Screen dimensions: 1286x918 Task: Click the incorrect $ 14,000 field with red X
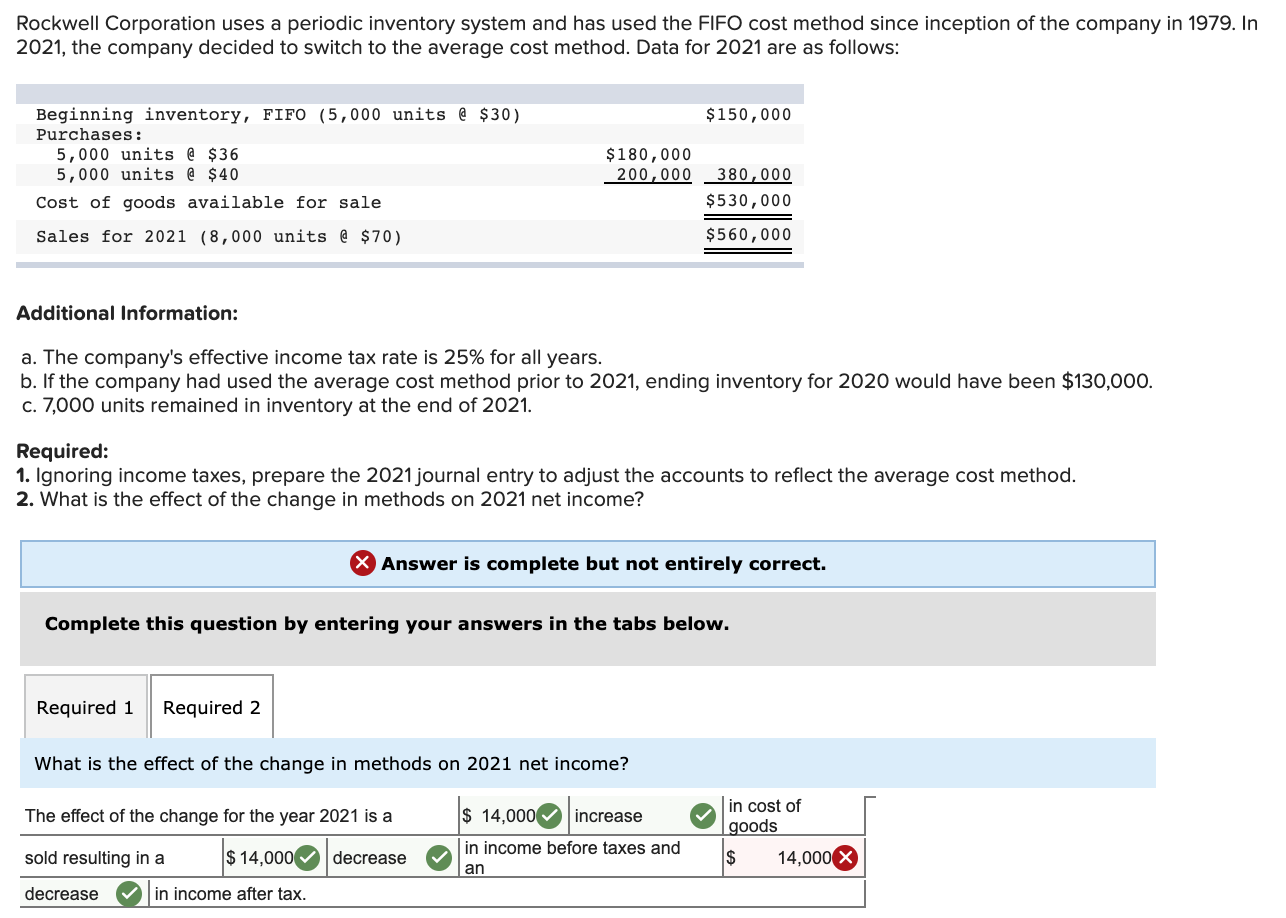point(792,858)
